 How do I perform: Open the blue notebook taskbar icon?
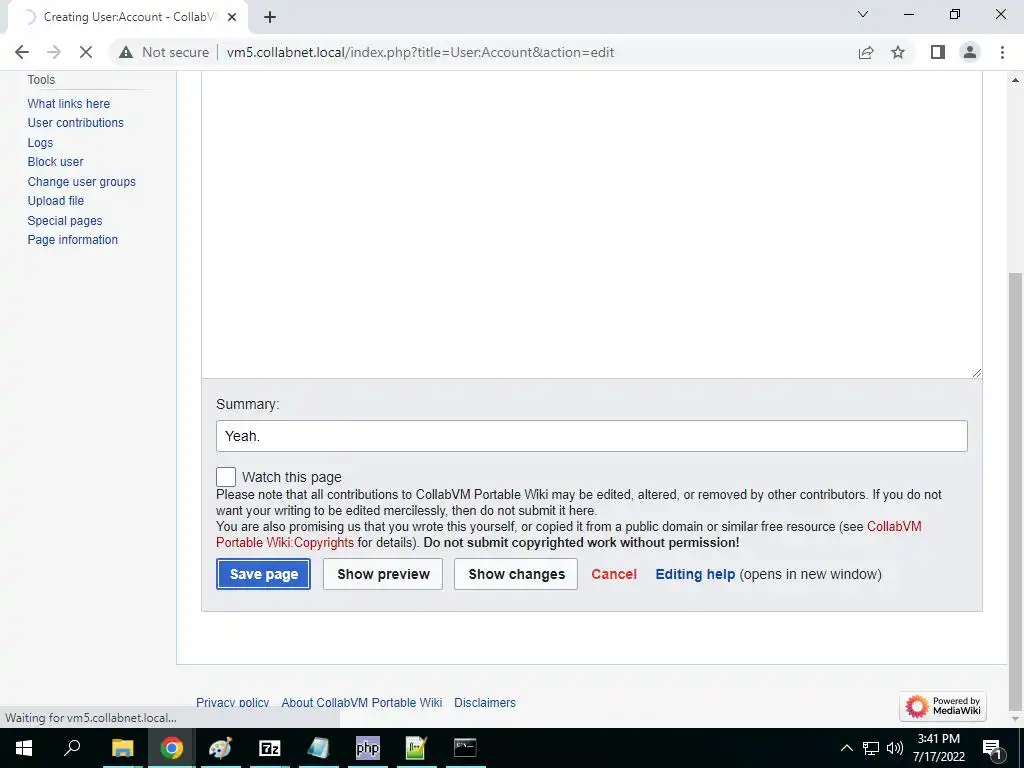pos(318,748)
